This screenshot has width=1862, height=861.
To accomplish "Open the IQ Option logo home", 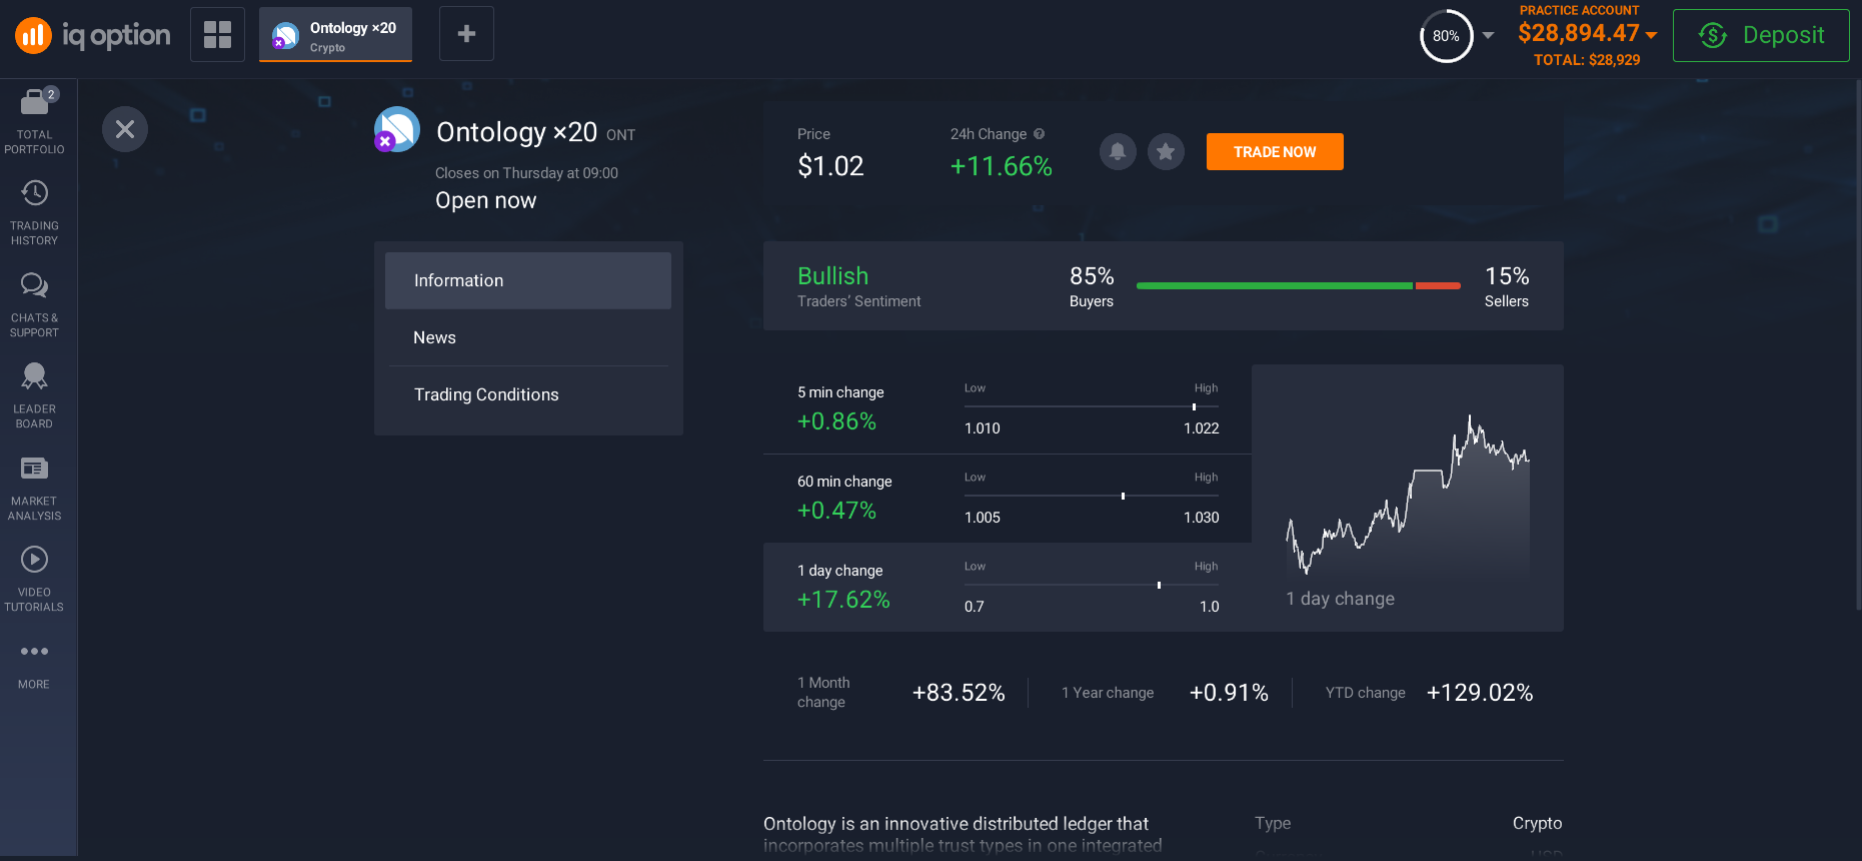I will click(x=92, y=35).
